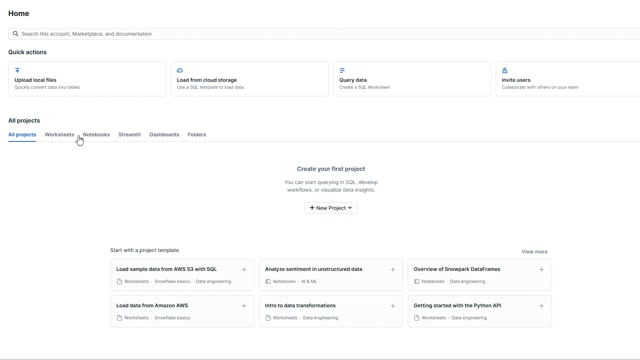The height and width of the screenshot is (360, 640).
Task: Add Load sample data from AWS S3 template
Action: (x=244, y=269)
